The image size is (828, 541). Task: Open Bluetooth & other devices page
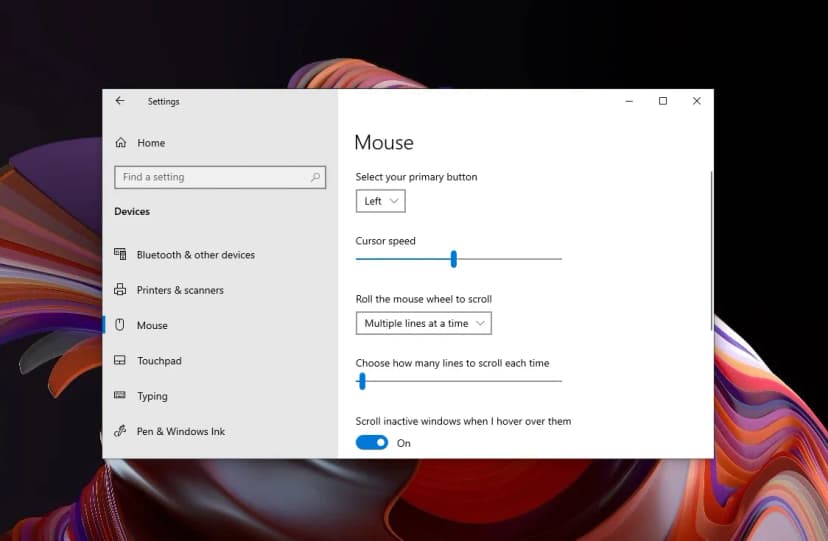coord(195,255)
